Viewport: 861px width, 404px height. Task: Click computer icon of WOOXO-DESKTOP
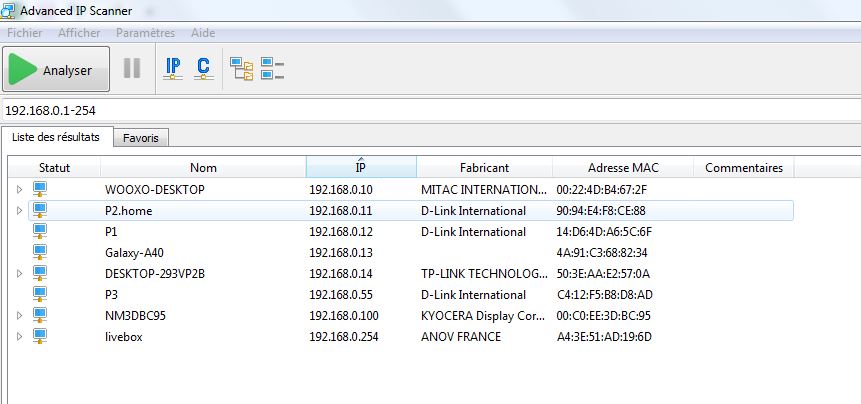tap(40, 190)
